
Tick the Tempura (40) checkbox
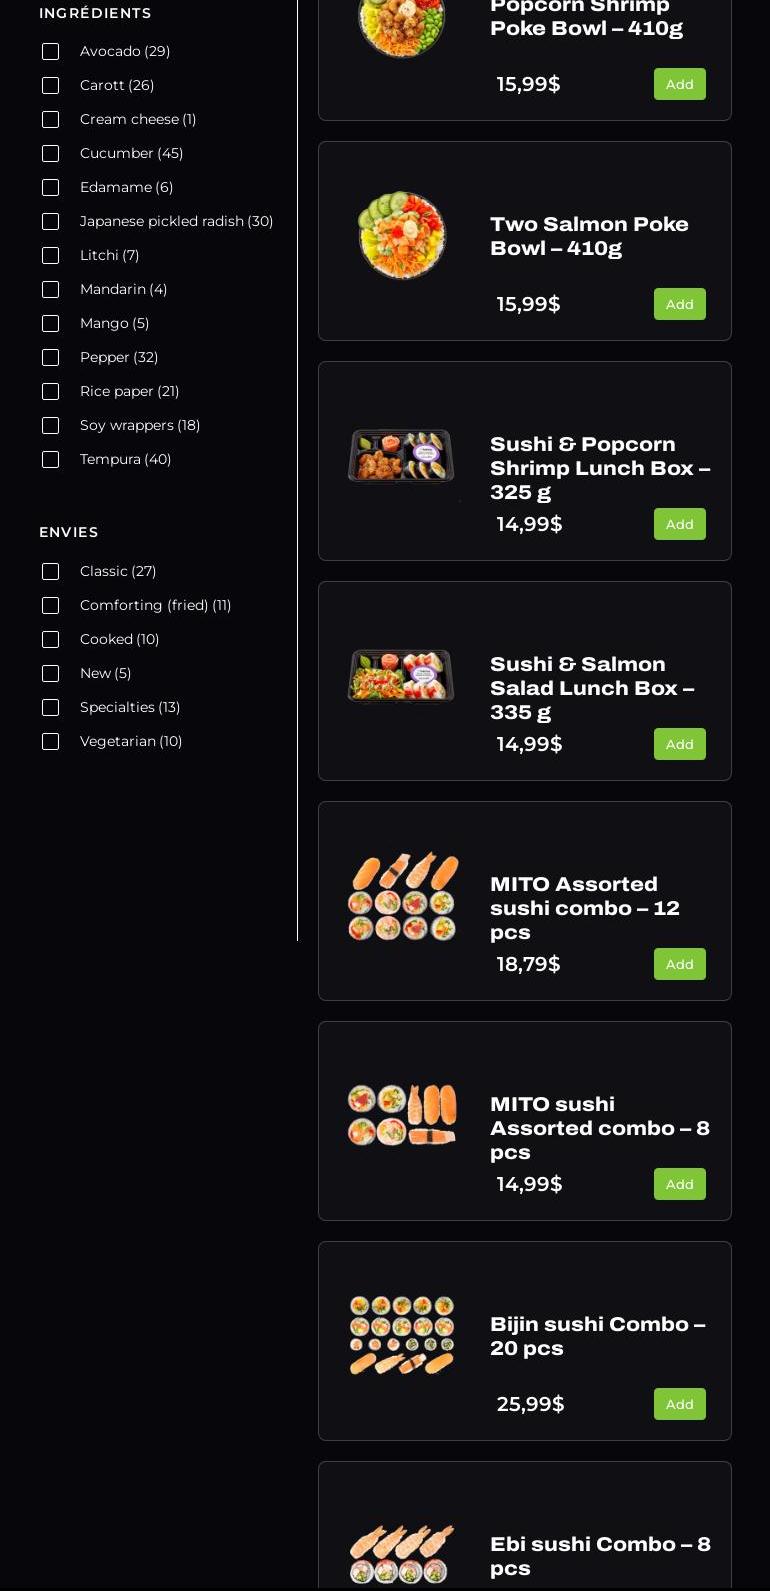coord(50,459)
